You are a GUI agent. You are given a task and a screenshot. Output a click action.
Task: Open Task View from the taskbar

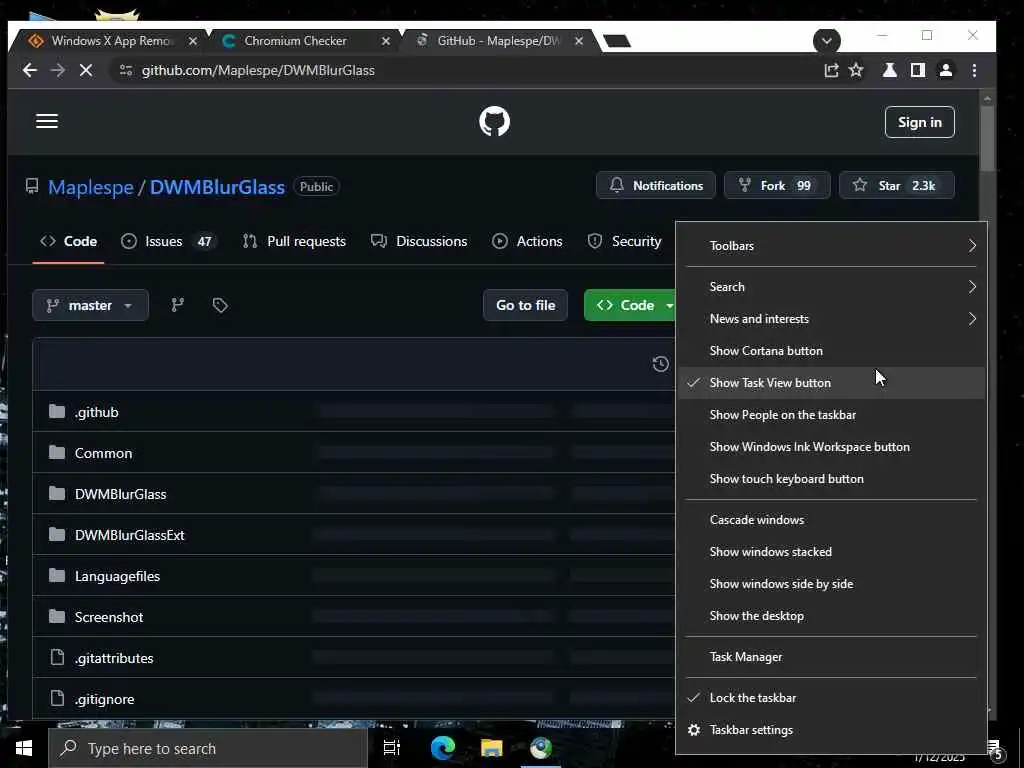tap(392, 748)
